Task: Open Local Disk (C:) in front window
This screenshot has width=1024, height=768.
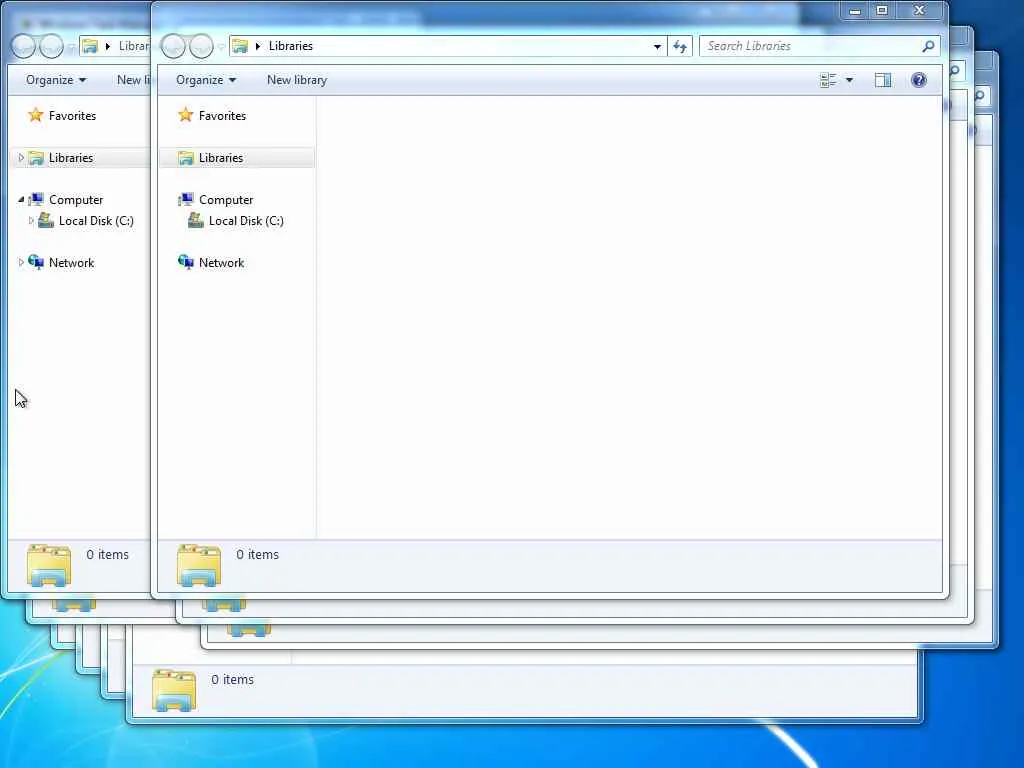Action: [246, 221]
